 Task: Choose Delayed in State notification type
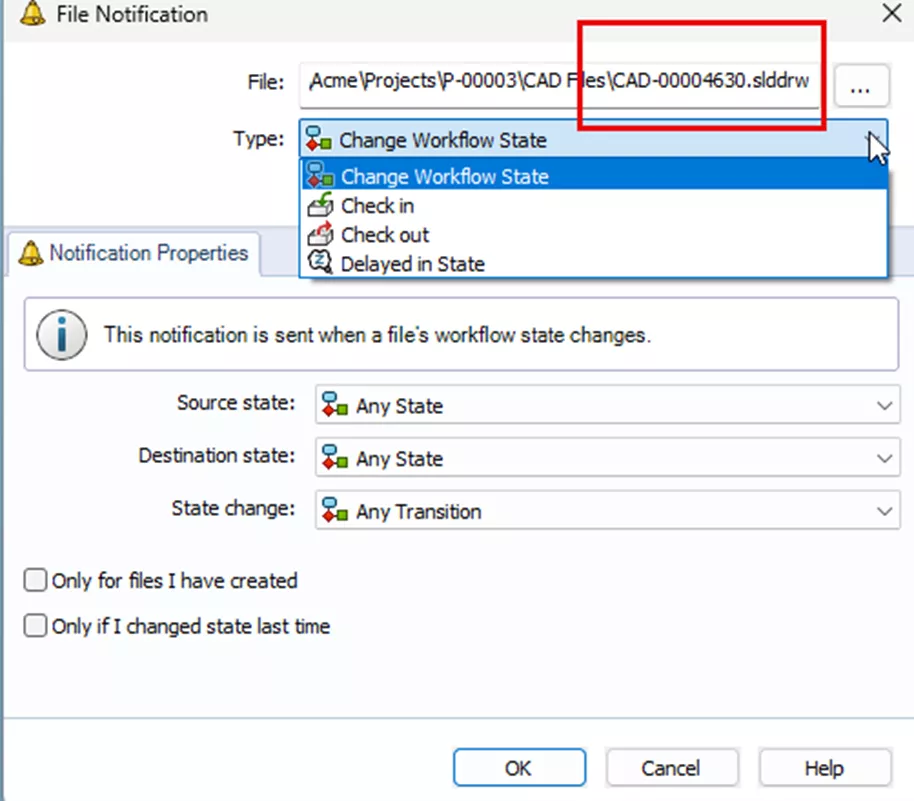594,264
